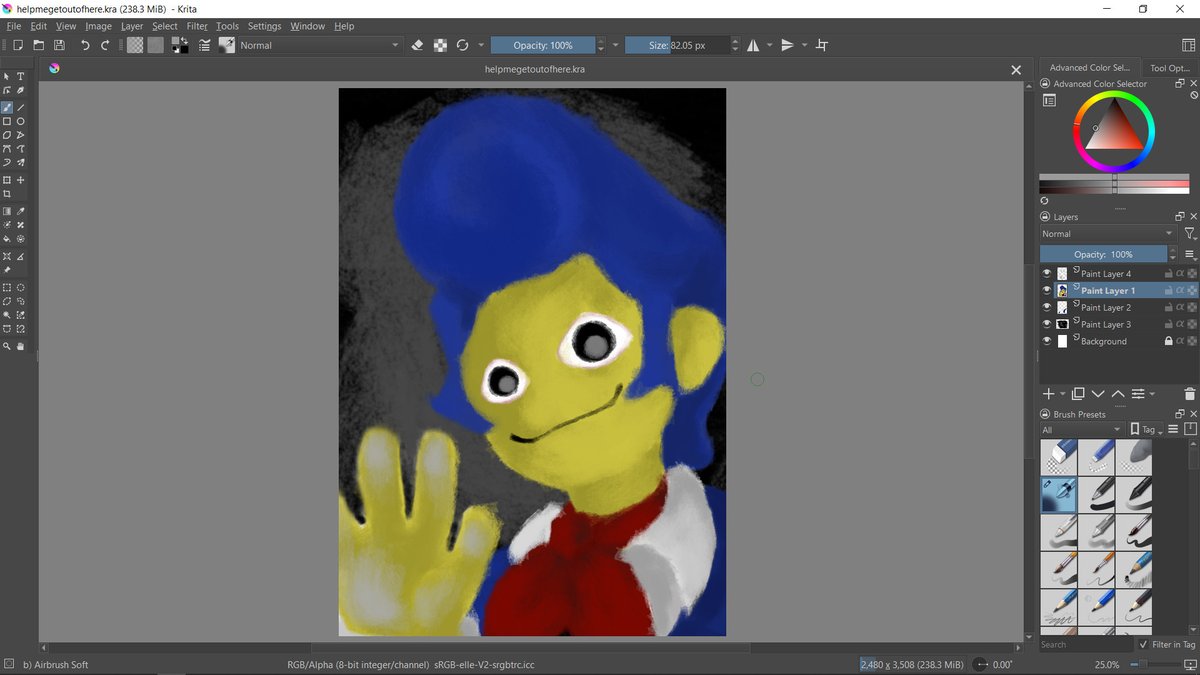The height and width of the screenshot is (675, 1200).
Task: Close the helpmegetoutofhere.kra document tab
Action: pyautogui.click(x=1016, y=70)
